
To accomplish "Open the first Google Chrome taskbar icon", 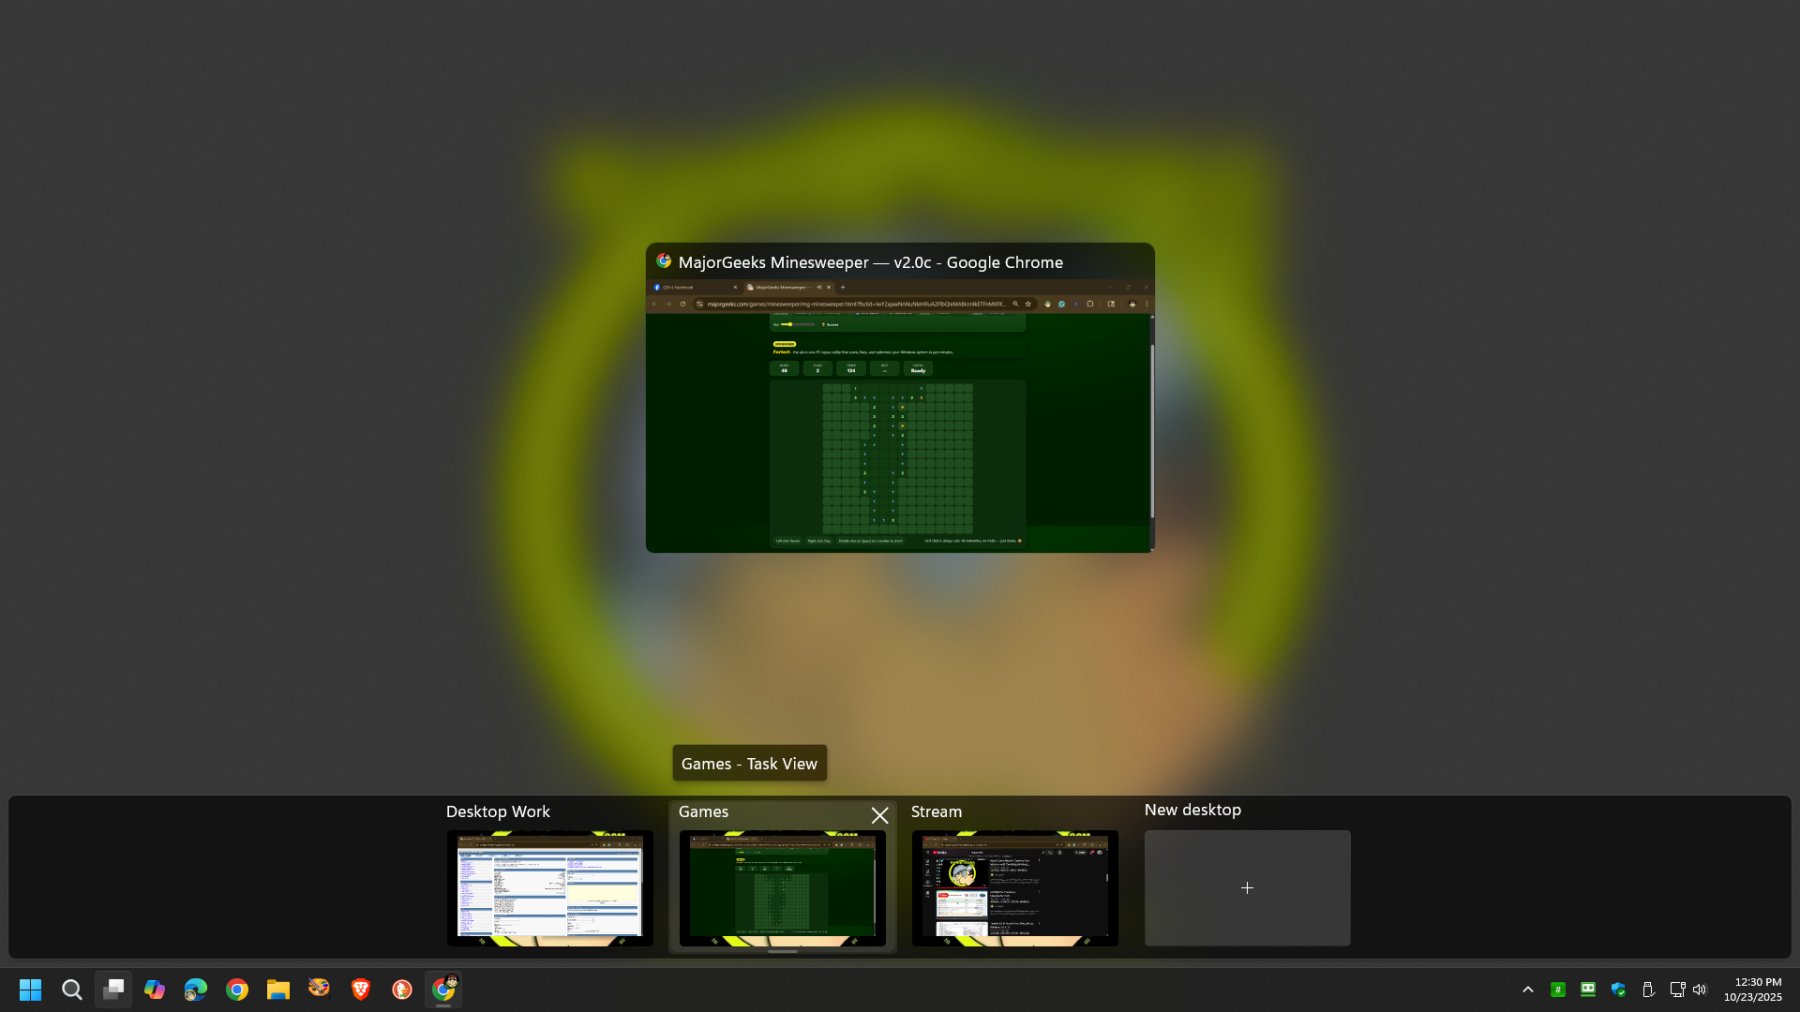I will pos(237,989).
